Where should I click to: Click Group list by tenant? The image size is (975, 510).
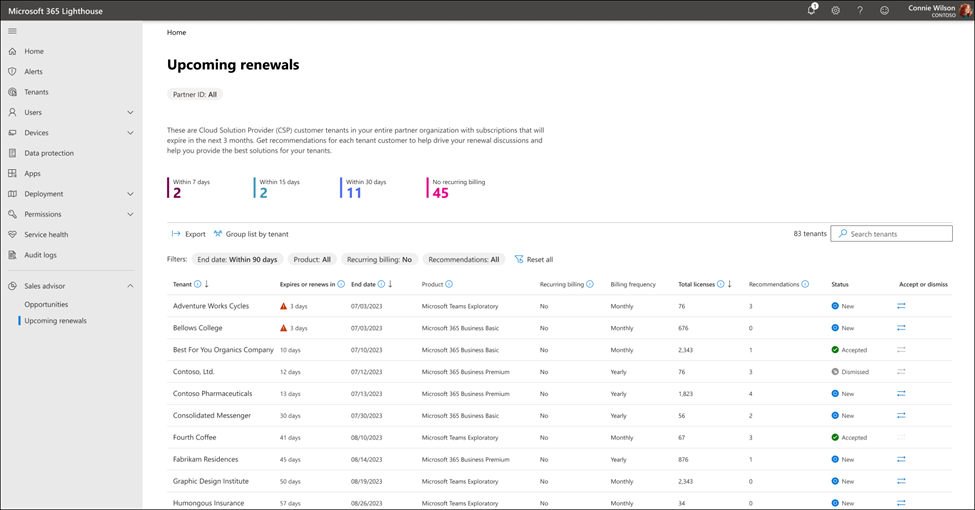pyautogui.click(x=251, y=234)
